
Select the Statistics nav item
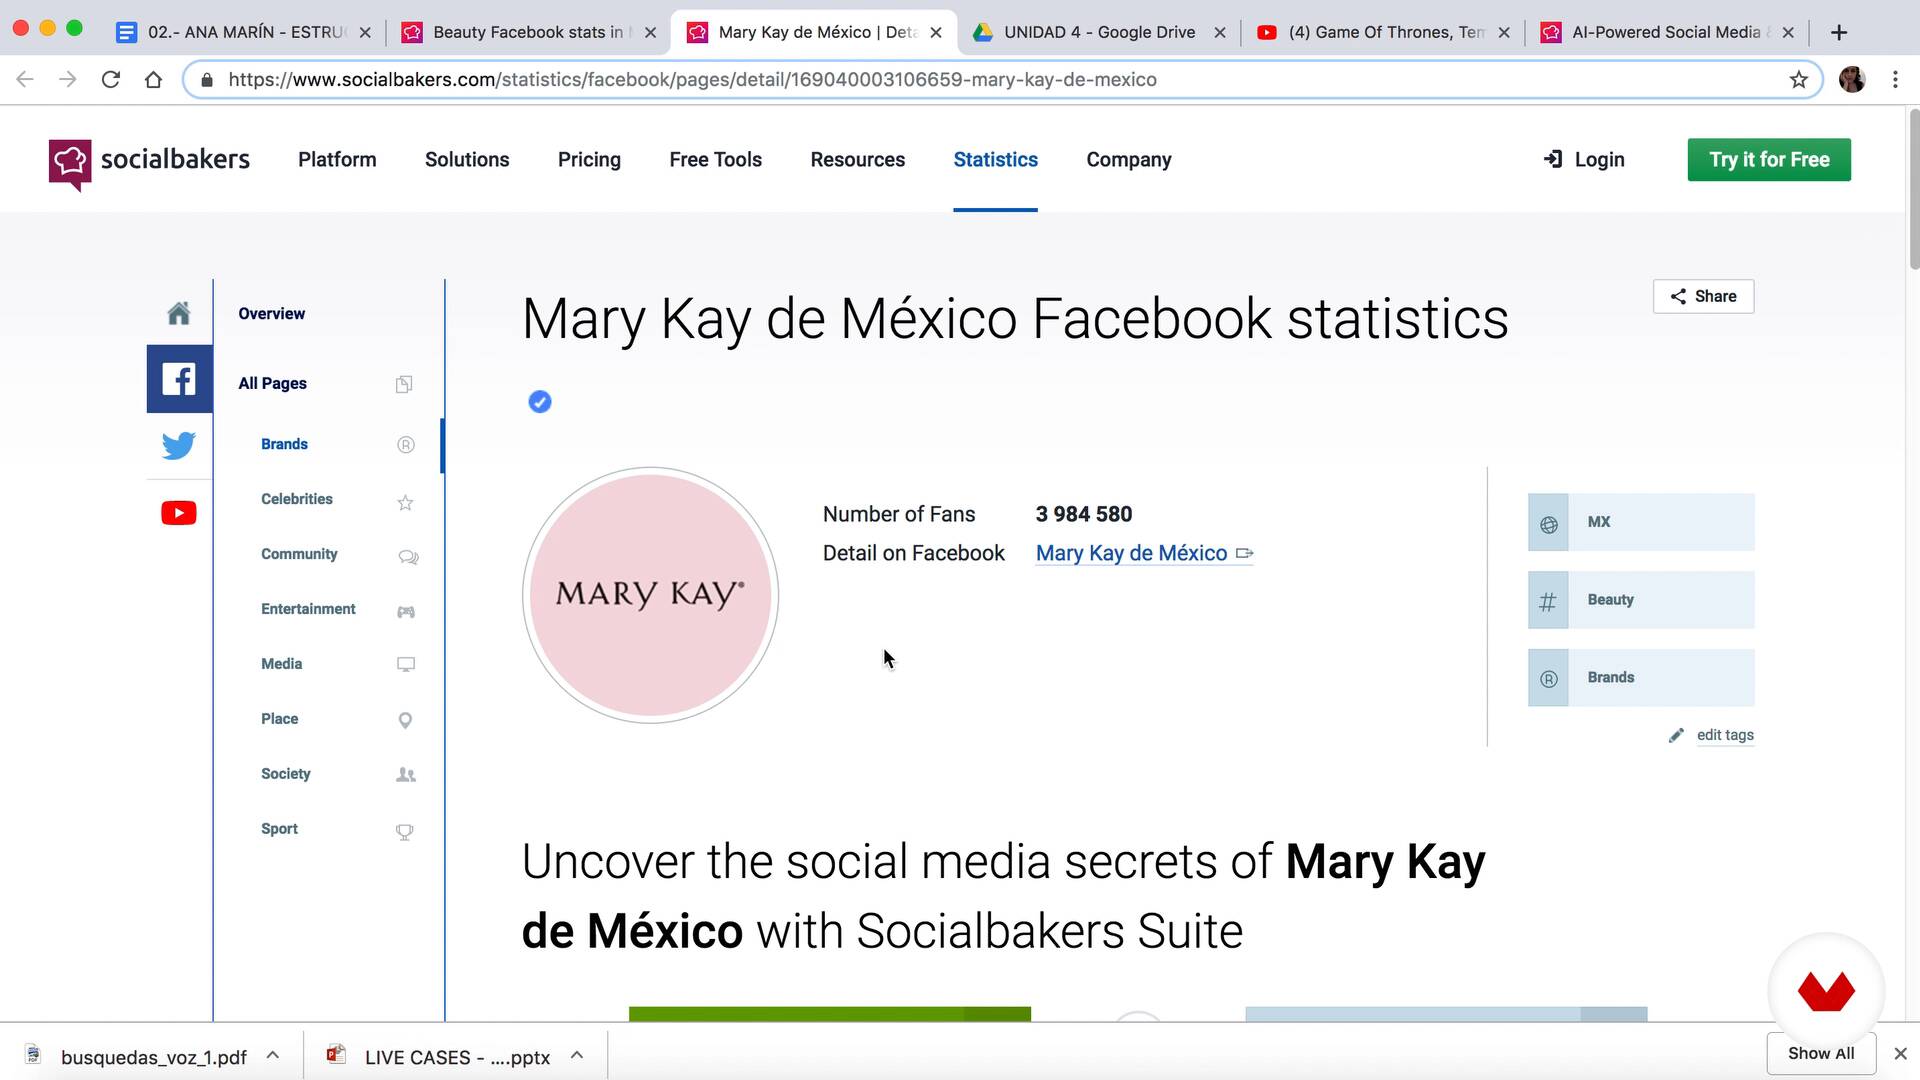tap(995, 160)
